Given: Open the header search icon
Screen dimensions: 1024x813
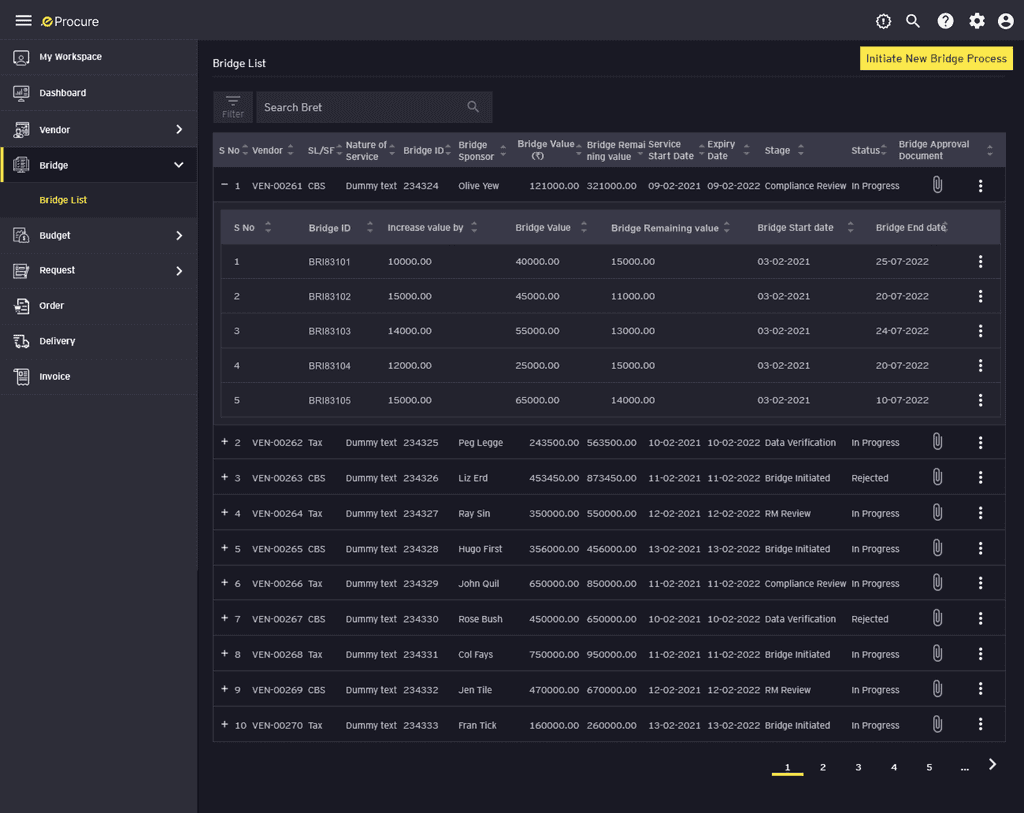Looking at the screenshot, I should [913, 22].
